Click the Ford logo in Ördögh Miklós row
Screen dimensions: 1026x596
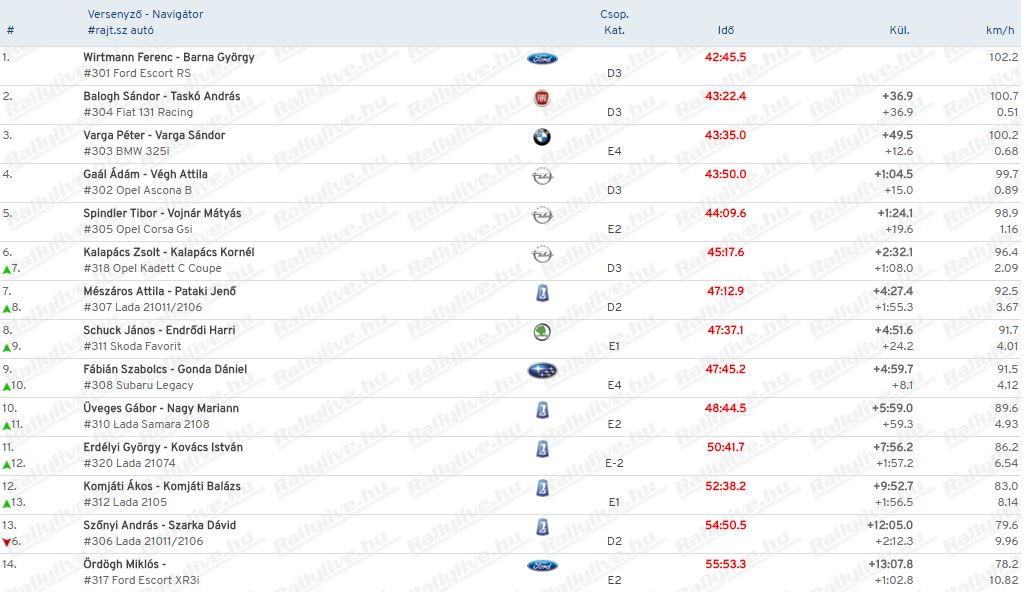pyautogui.click(x=542, y=566)
